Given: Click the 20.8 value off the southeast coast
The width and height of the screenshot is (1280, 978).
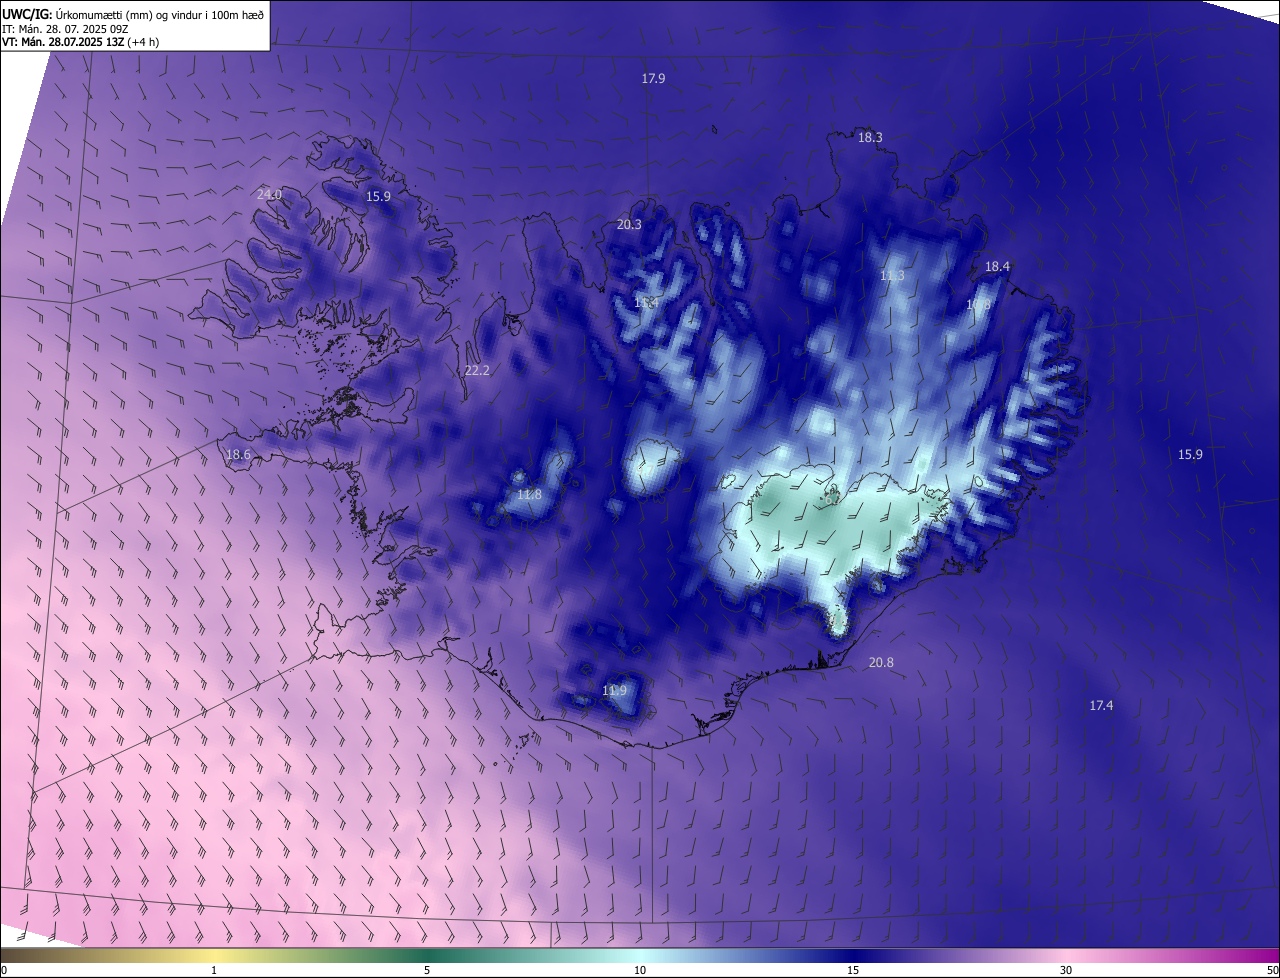Looking at the screenshot, I should [881, 662].
